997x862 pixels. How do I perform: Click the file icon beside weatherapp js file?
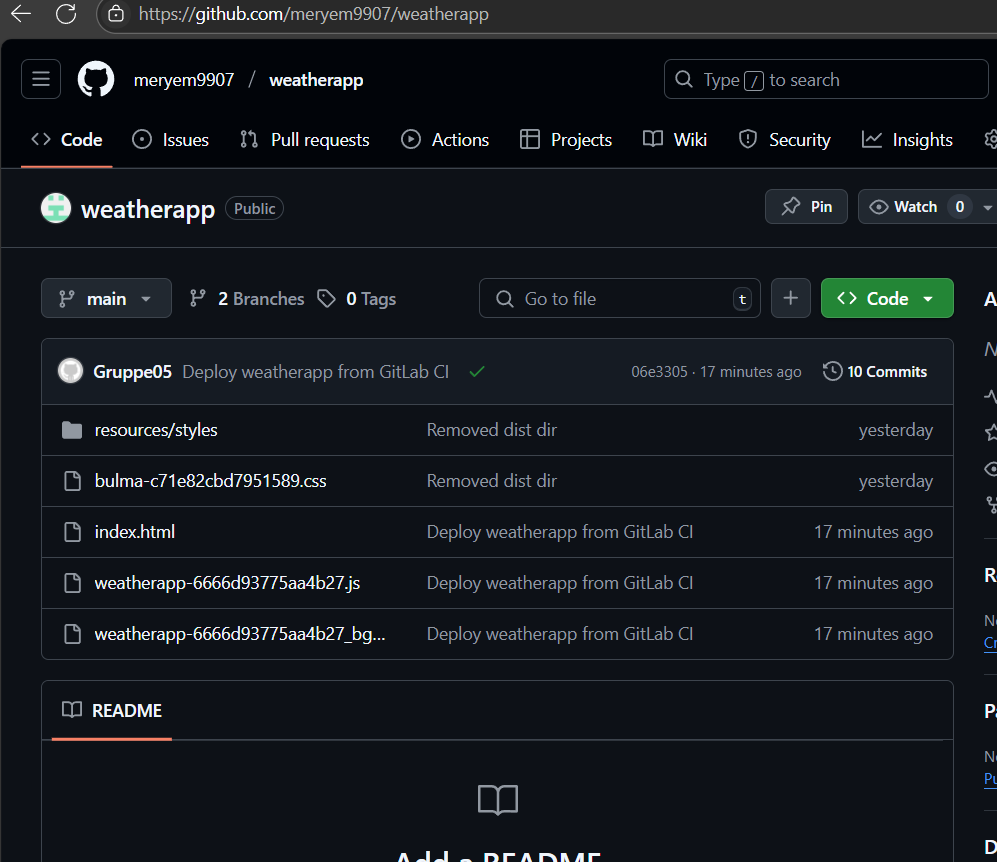72,583
